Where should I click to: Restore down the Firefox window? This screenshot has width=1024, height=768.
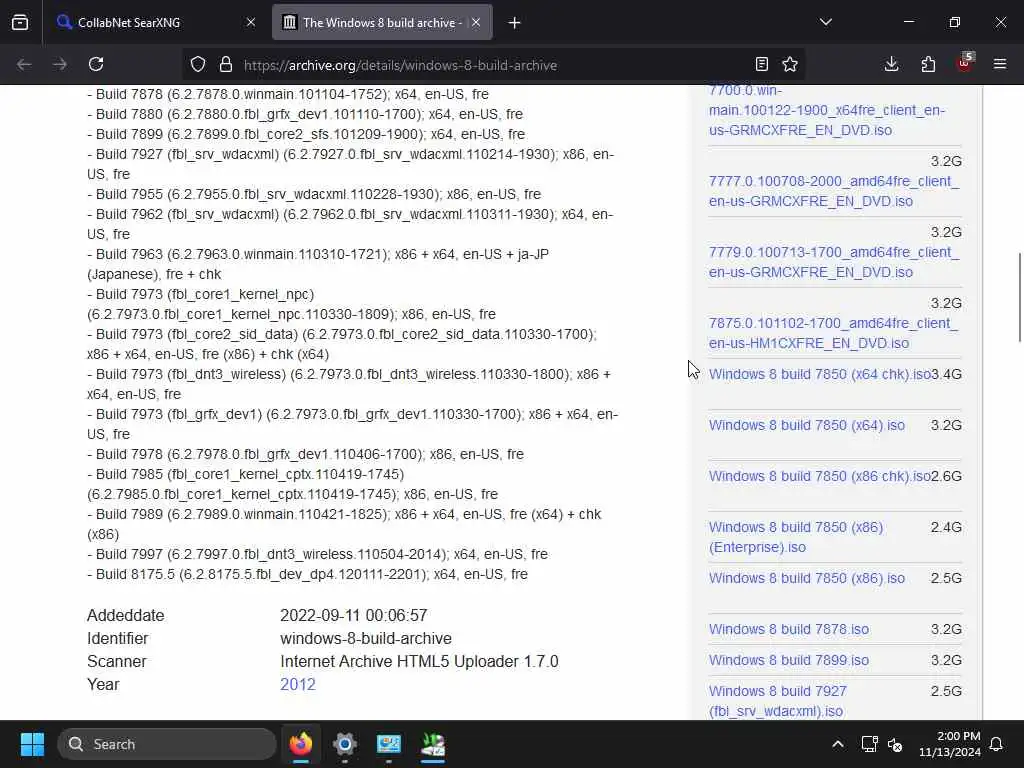pyautogui.click(x=955, y=23)
